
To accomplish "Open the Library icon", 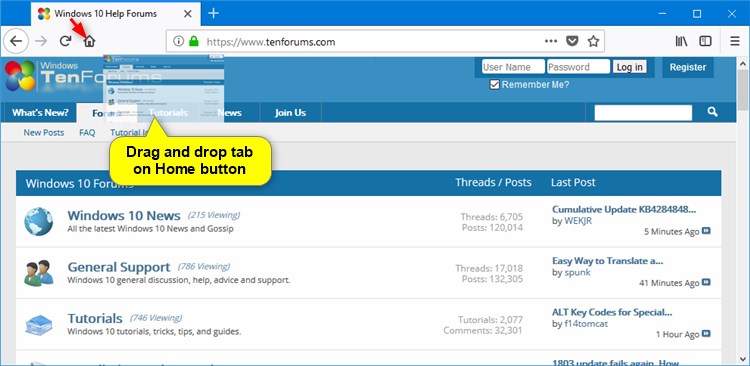I will (x=682, y=41).
